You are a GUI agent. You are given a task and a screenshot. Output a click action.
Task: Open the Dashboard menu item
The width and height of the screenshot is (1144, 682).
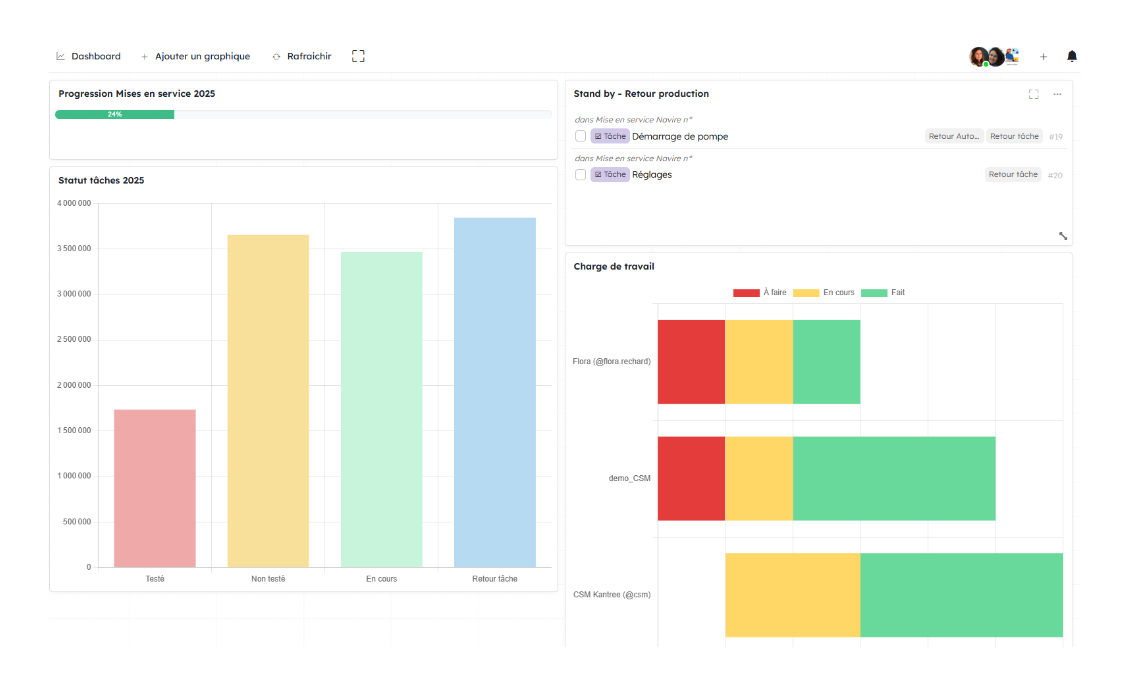89,56
